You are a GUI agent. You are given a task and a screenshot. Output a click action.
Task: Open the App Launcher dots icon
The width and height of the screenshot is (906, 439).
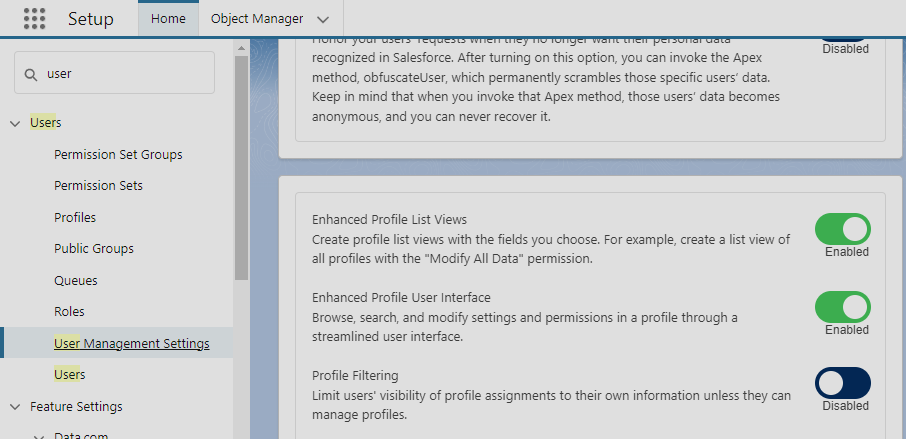(x=35, y=18)
